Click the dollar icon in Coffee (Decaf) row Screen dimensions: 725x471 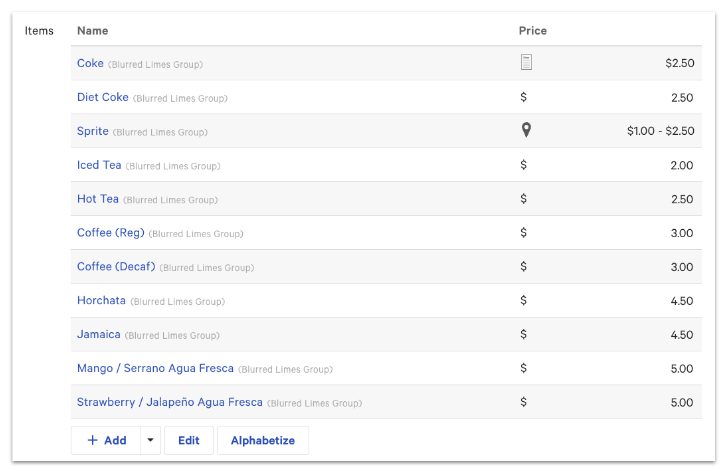(x=524, y=267)
